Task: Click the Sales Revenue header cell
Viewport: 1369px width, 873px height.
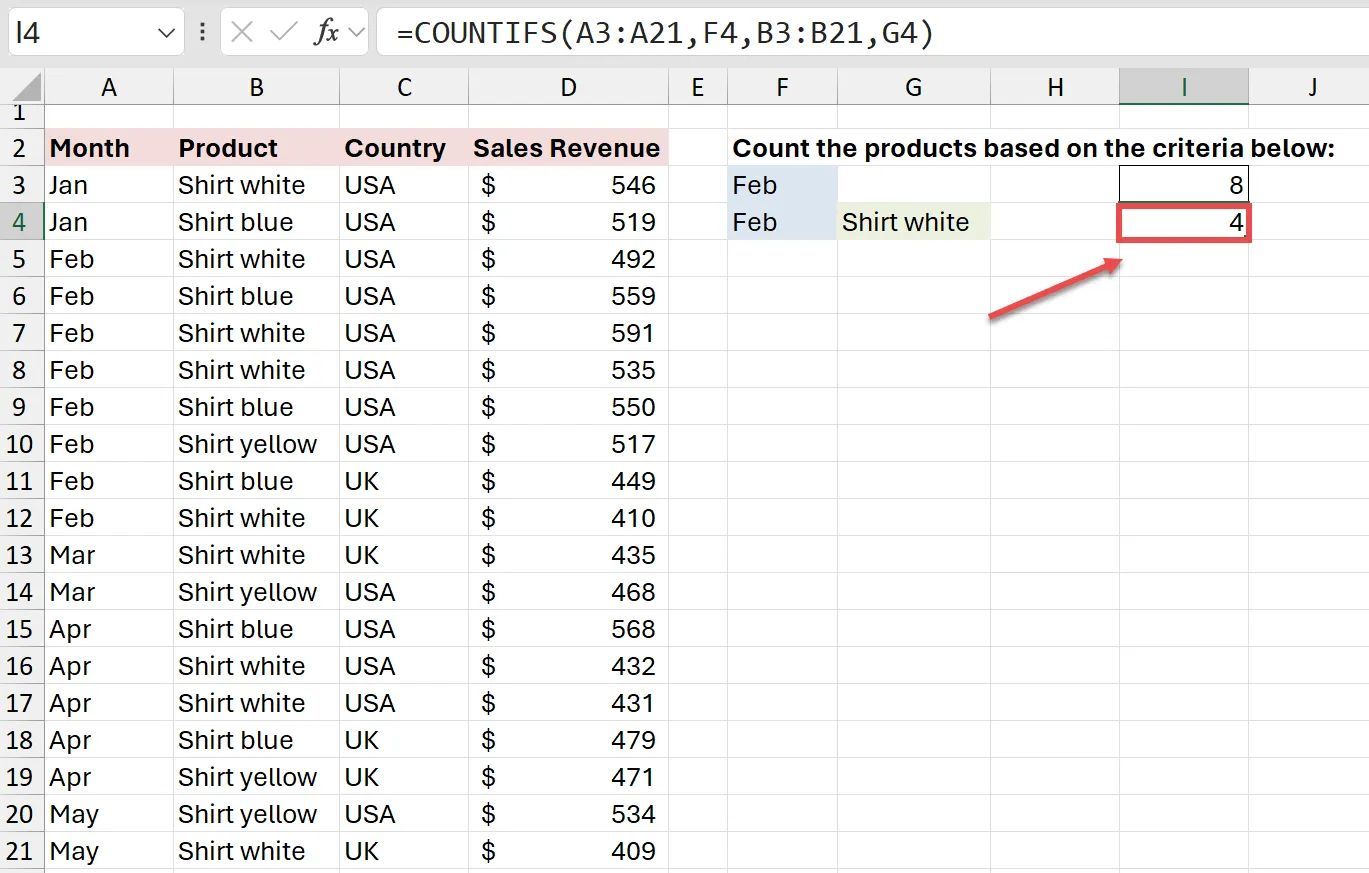Action: tap(566, 149)
